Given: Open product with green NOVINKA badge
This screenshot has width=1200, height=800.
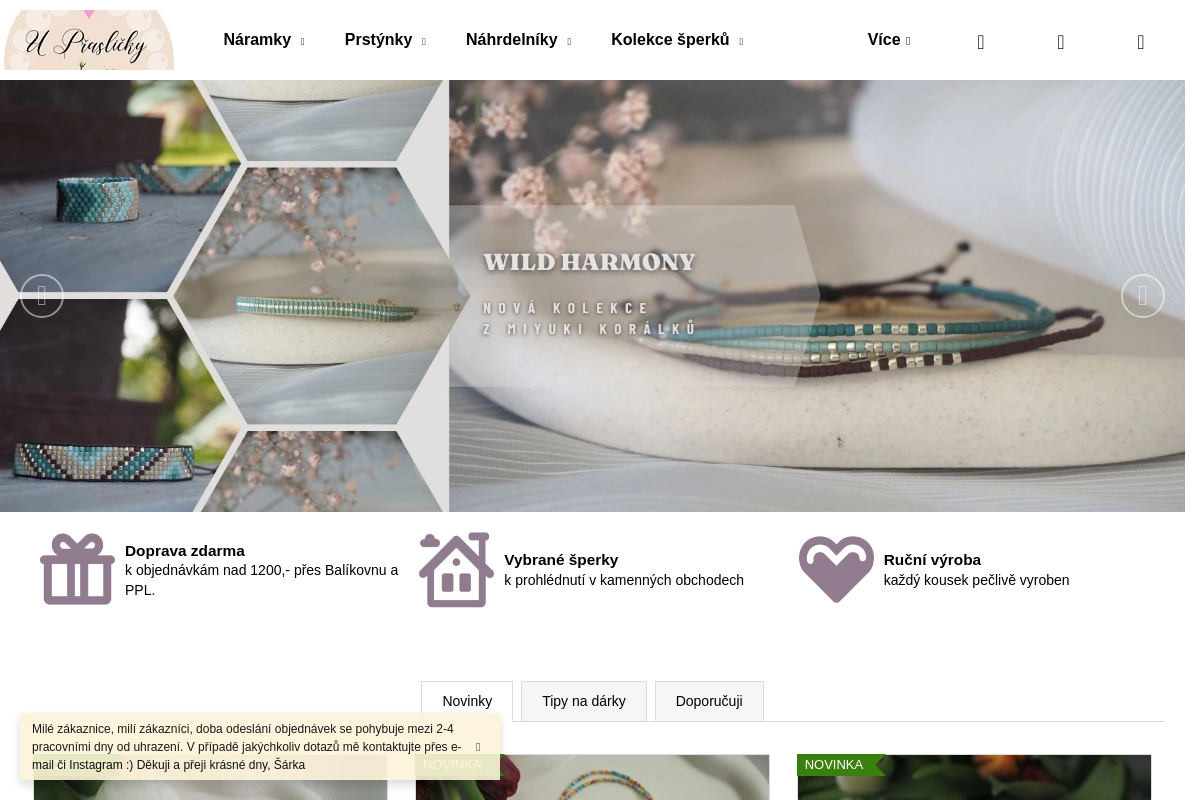Looking at the screenshot, I should pos(974,778).
